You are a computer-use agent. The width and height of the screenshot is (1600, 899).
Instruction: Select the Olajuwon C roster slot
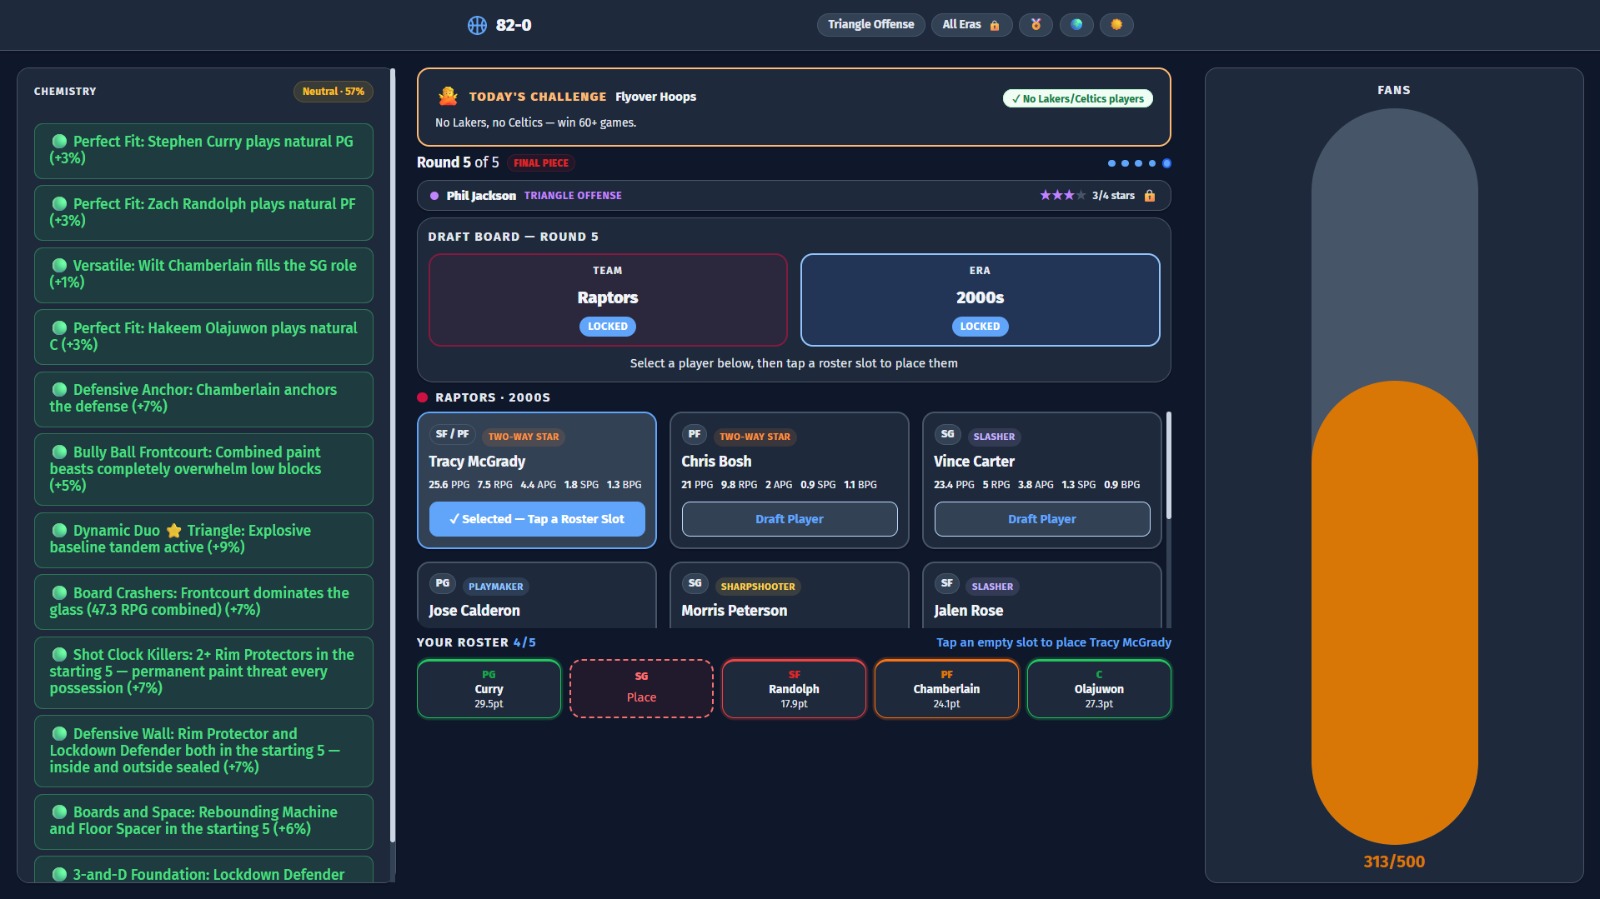click(x=1099, y=689)
